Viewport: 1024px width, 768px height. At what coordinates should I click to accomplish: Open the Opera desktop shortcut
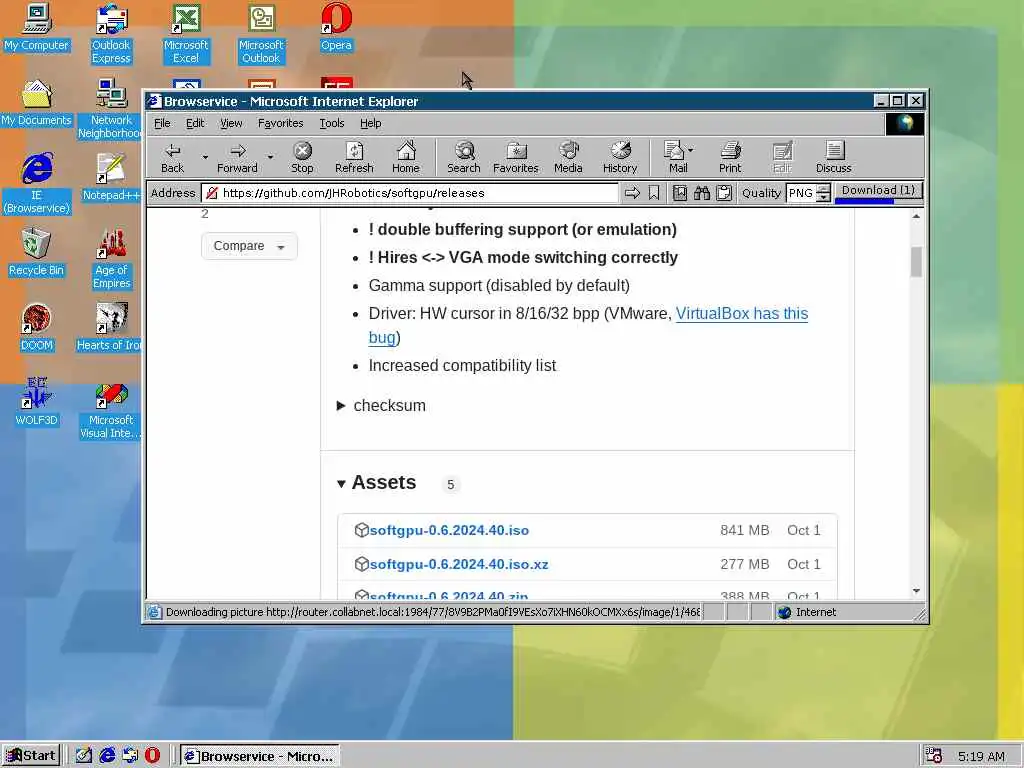click(336, 27)
